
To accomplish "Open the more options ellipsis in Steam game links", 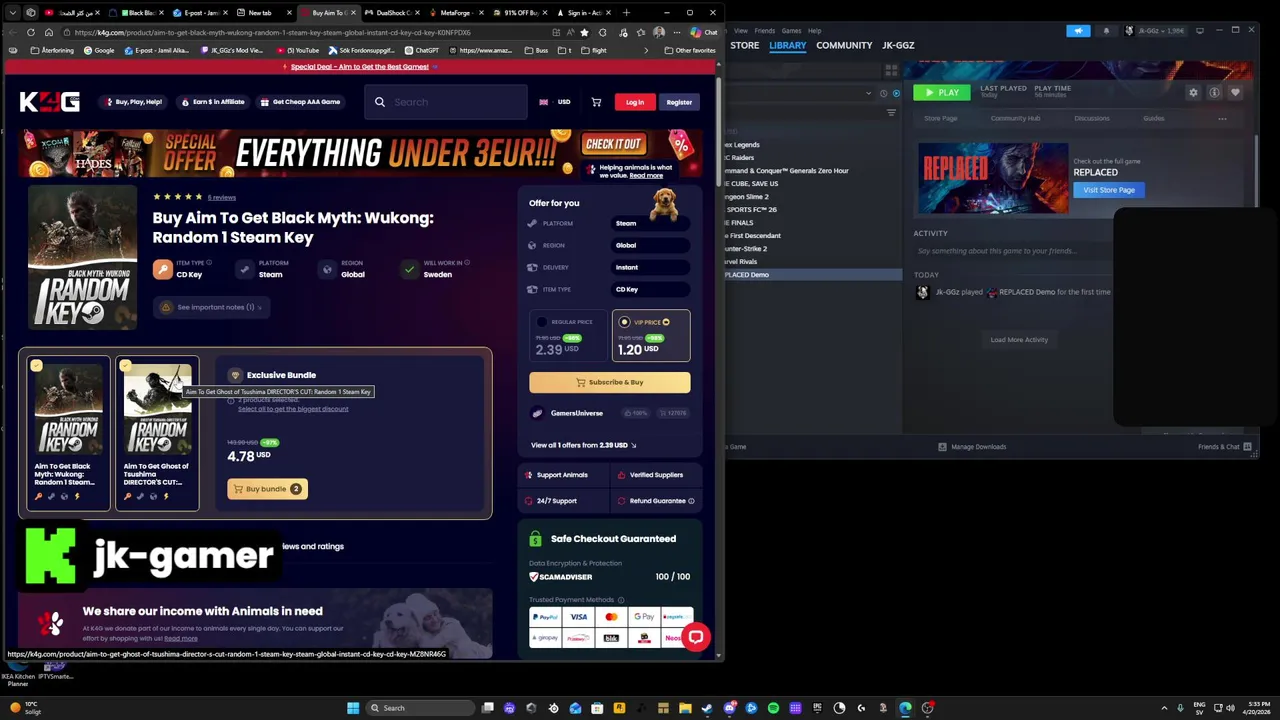I will click(1222, 118).
